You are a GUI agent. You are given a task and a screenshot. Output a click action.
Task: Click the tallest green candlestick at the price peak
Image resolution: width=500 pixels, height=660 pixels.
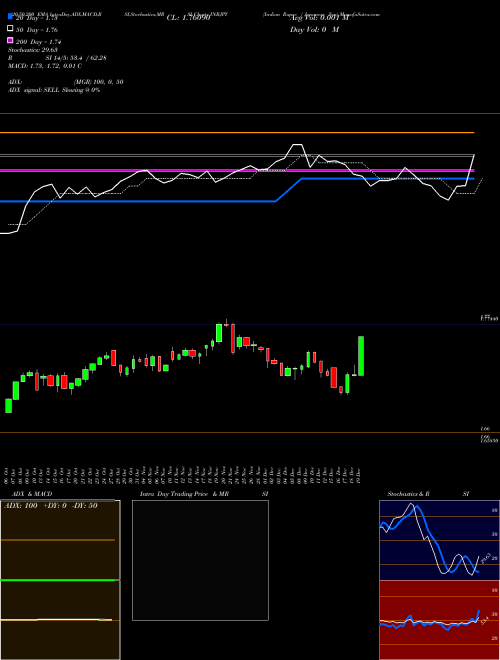coord(219,333)
